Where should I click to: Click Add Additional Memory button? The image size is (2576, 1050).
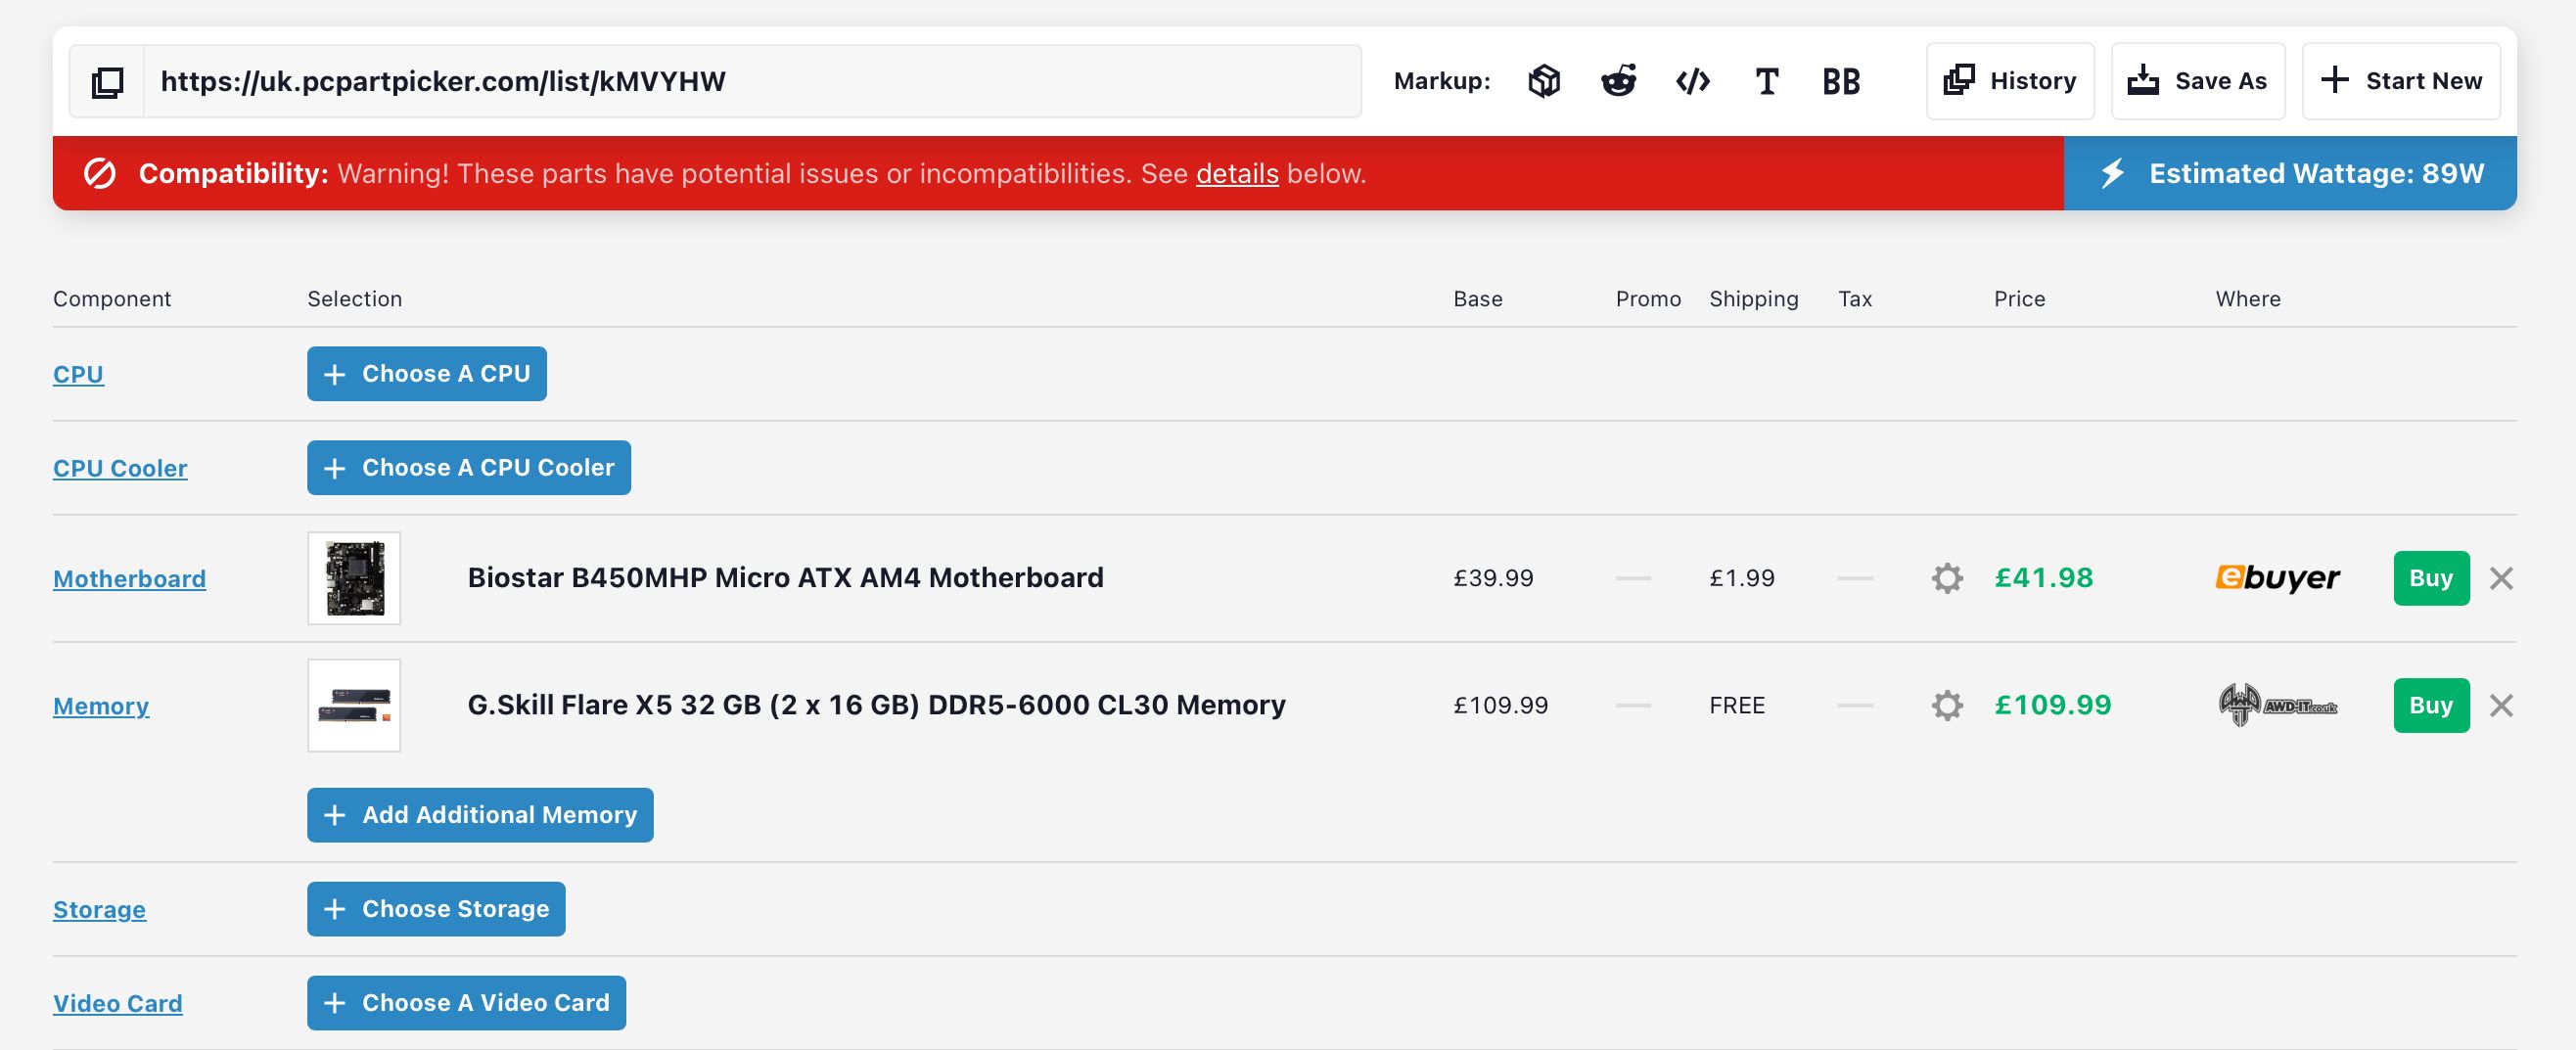coord(480,815)
